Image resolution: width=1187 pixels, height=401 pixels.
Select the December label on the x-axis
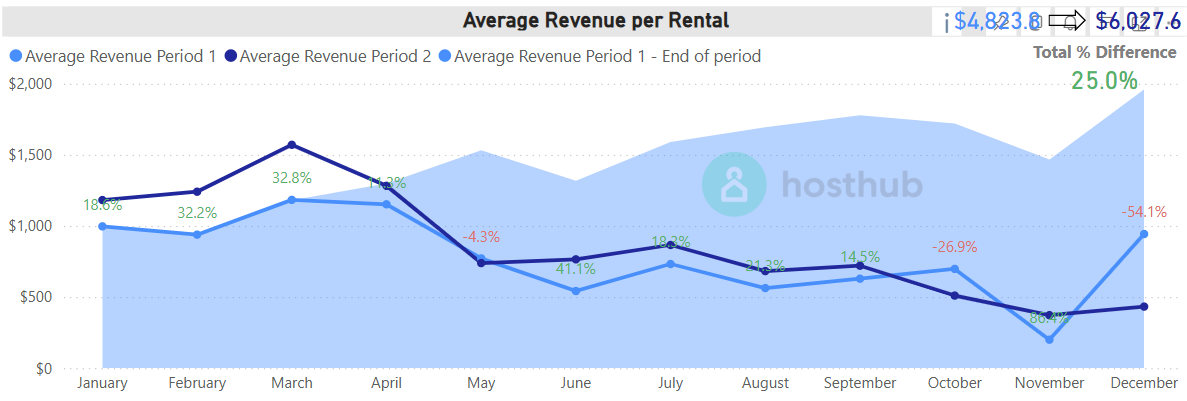[1143, 383]
